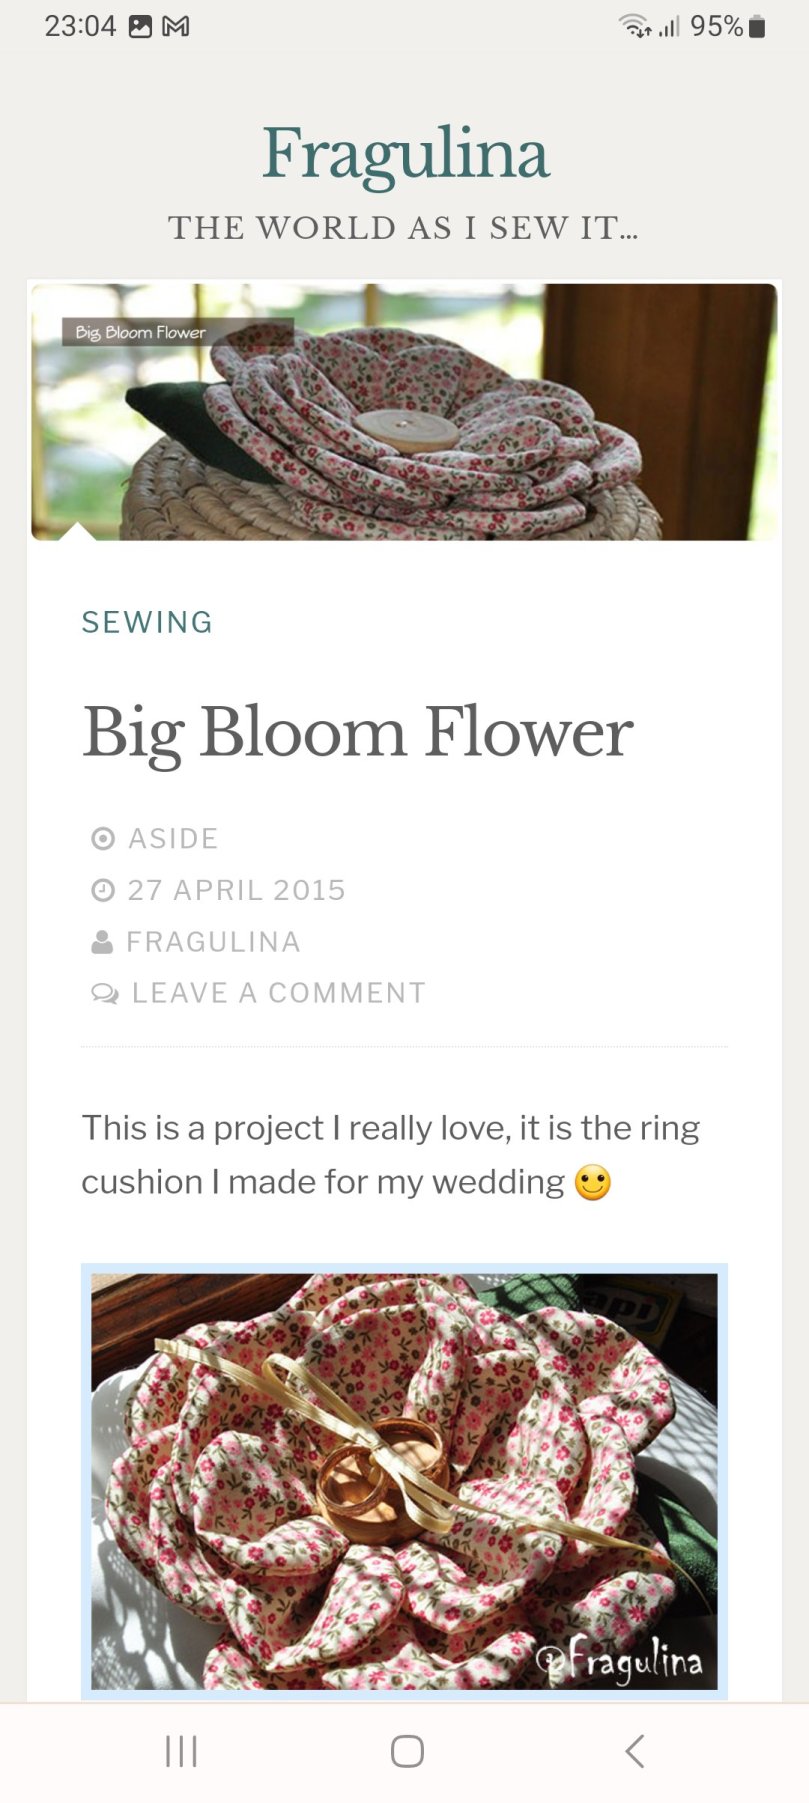The width and height of the screenshot is (809, 1803).
Task: Open the ring cushion photo with wedding rings
Action: coord(404,1482)
